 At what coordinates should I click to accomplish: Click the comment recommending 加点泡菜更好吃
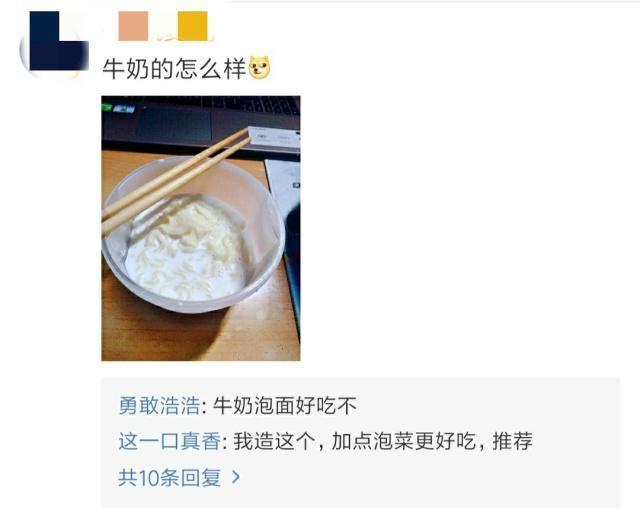point(383,441)
